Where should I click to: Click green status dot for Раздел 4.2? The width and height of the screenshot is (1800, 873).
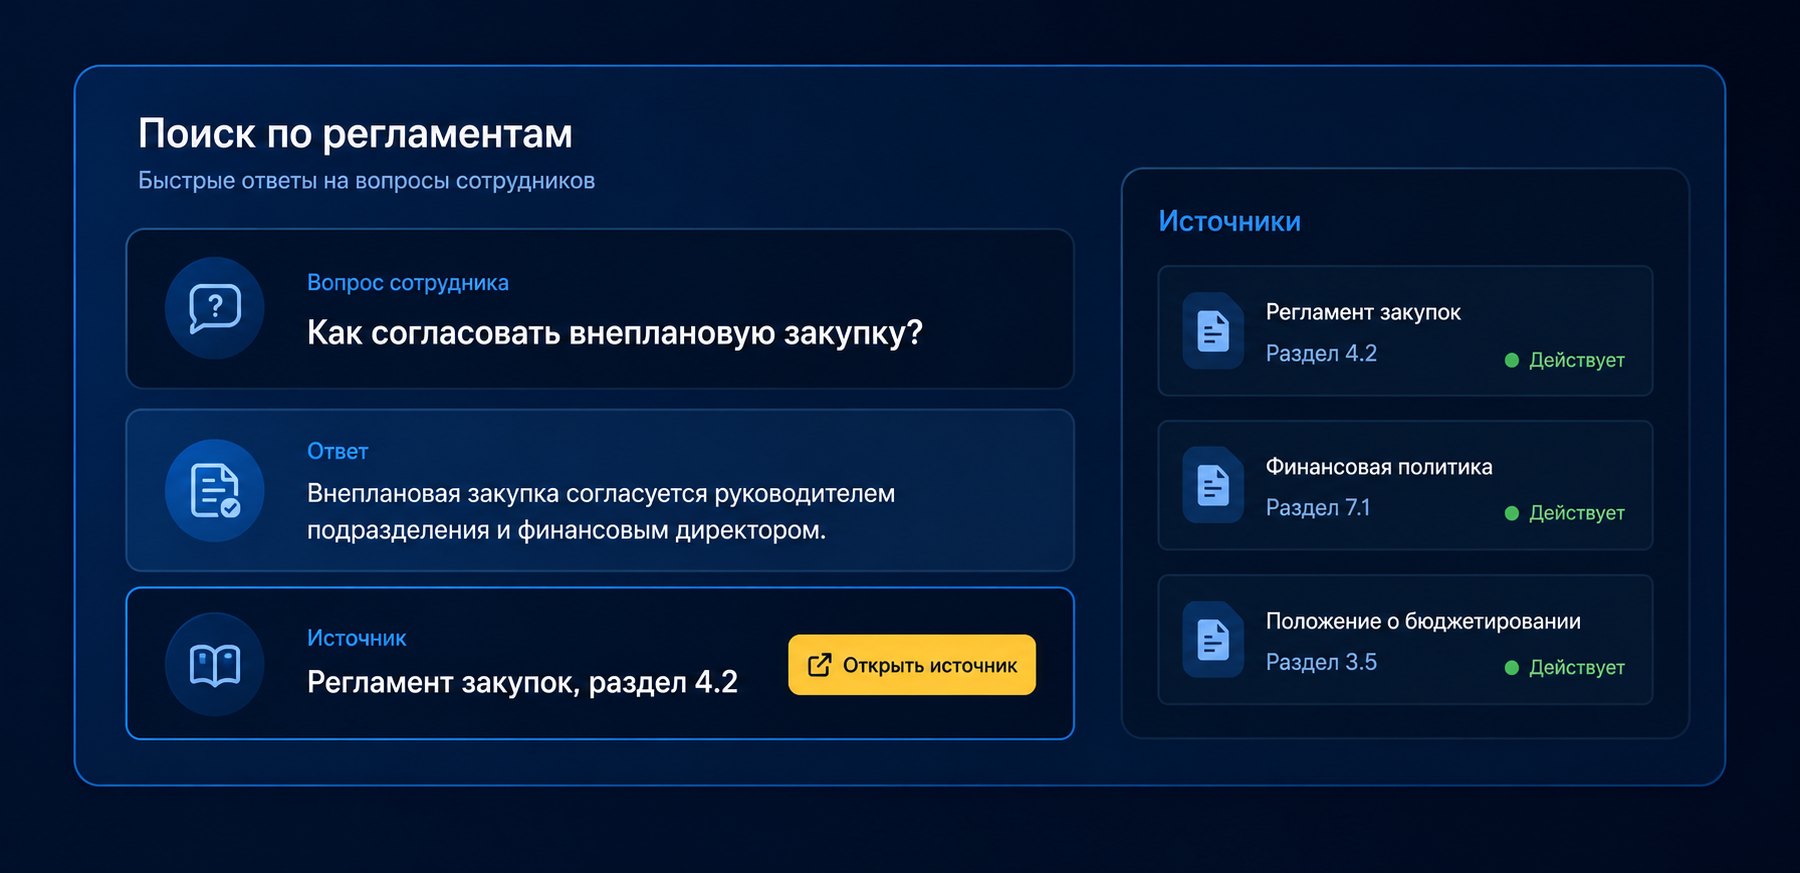pyautogui.click(x=1512, y=360)
